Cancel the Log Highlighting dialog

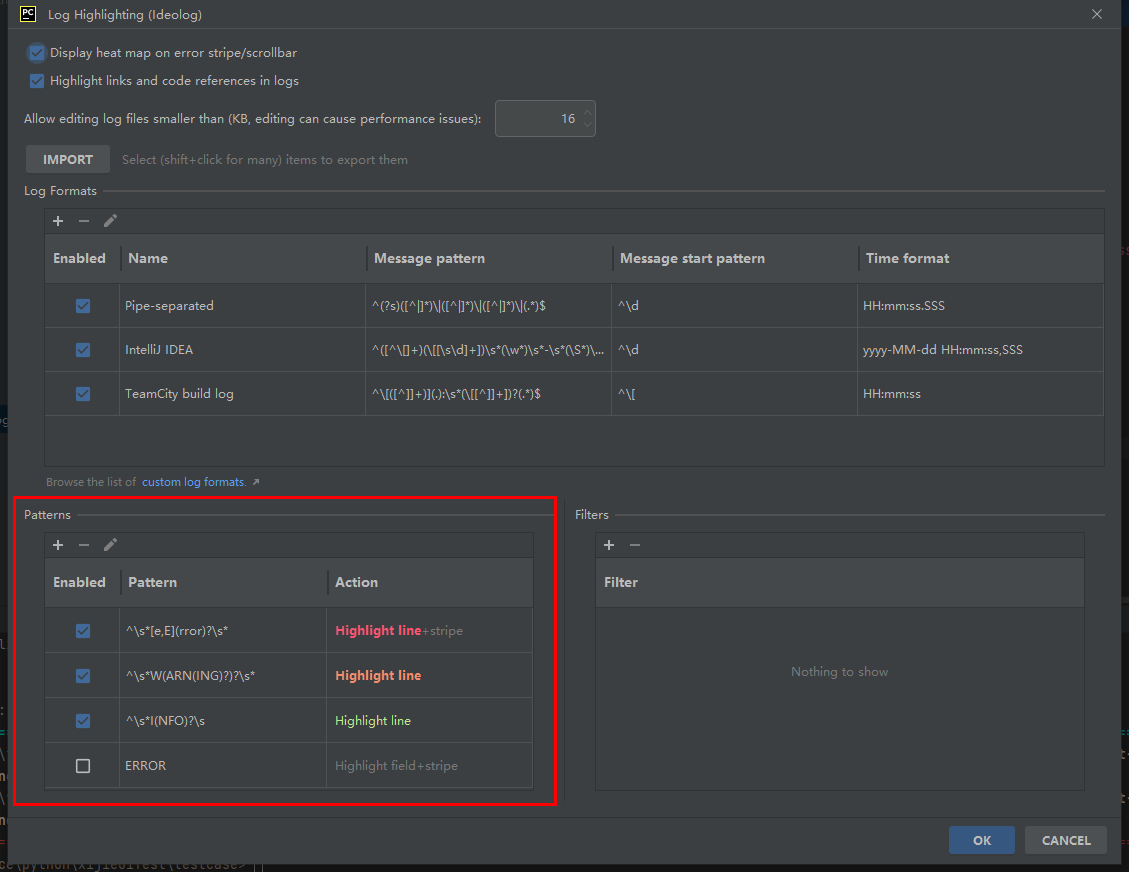(1065, 840)
